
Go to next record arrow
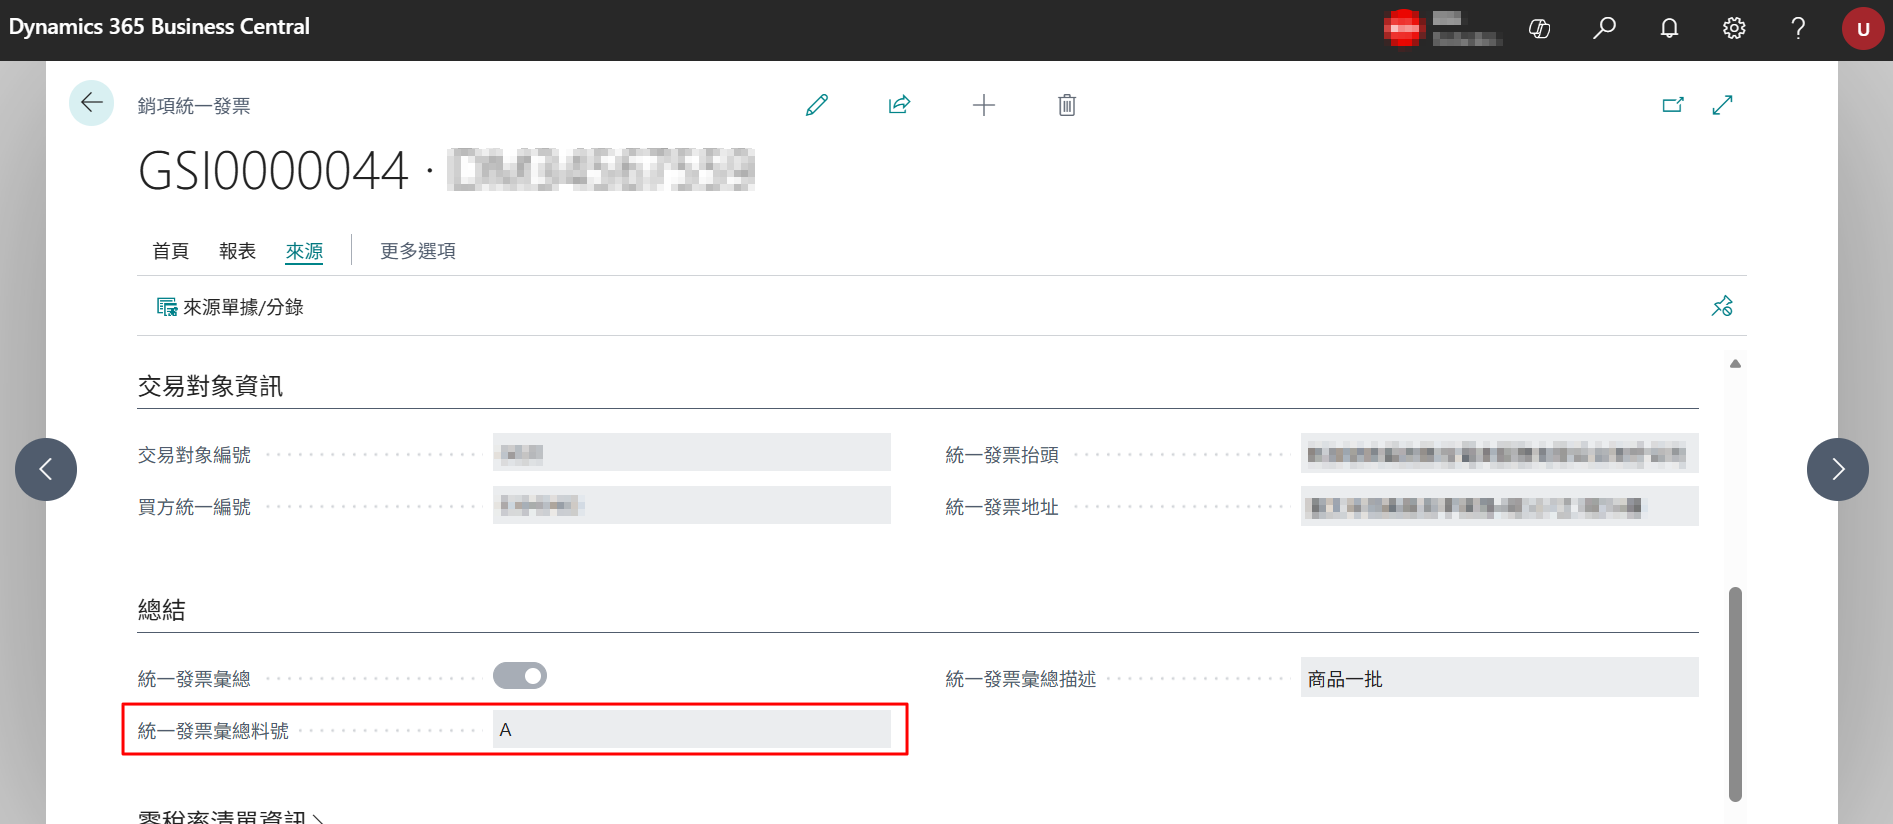pos(1838,469)
